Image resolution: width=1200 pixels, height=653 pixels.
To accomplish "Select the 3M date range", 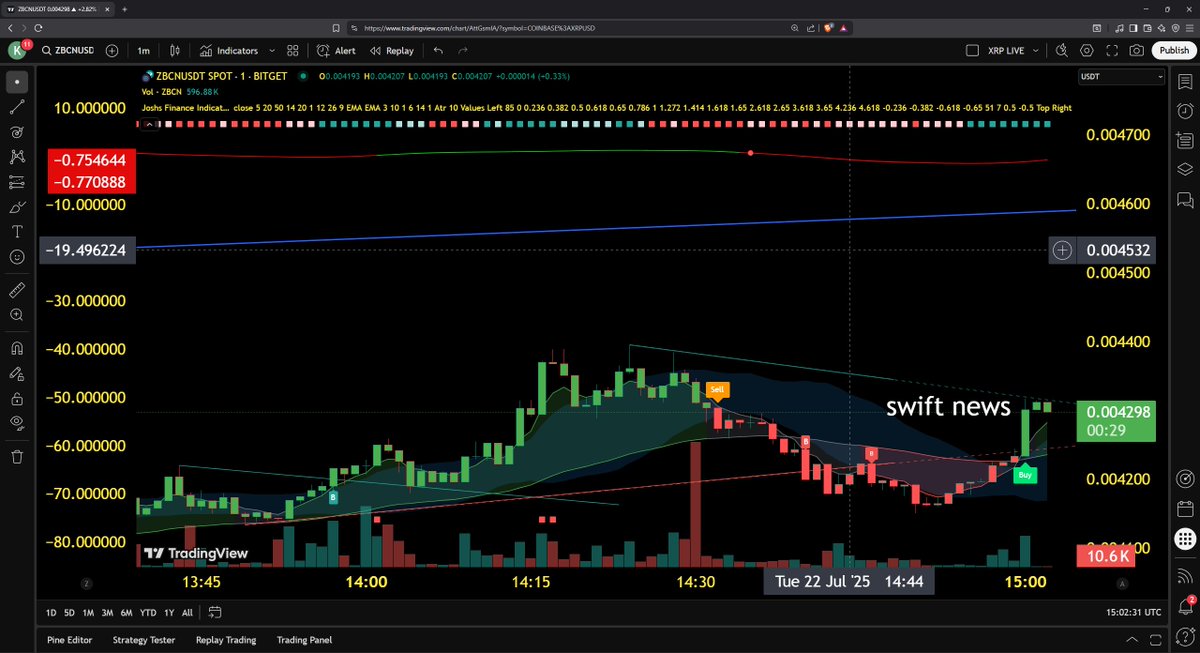I will (x=107, y=612).
